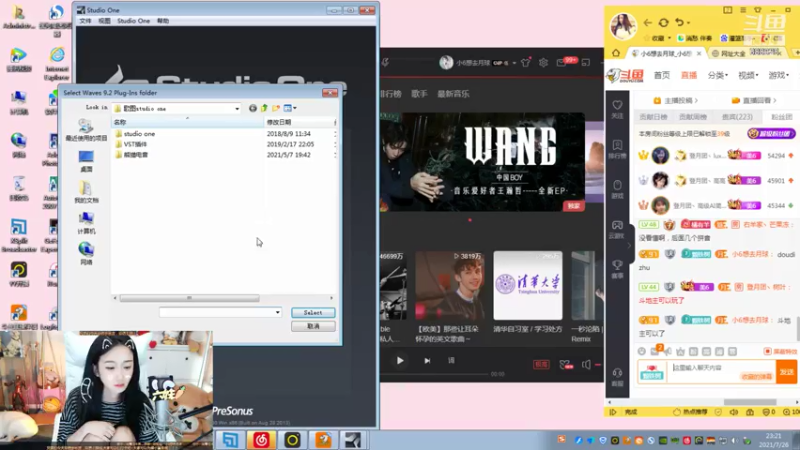Expand 游戏 dropdown on Douyu nav
This screenshot has height=450, width=800.
click(x=779, y=75)
